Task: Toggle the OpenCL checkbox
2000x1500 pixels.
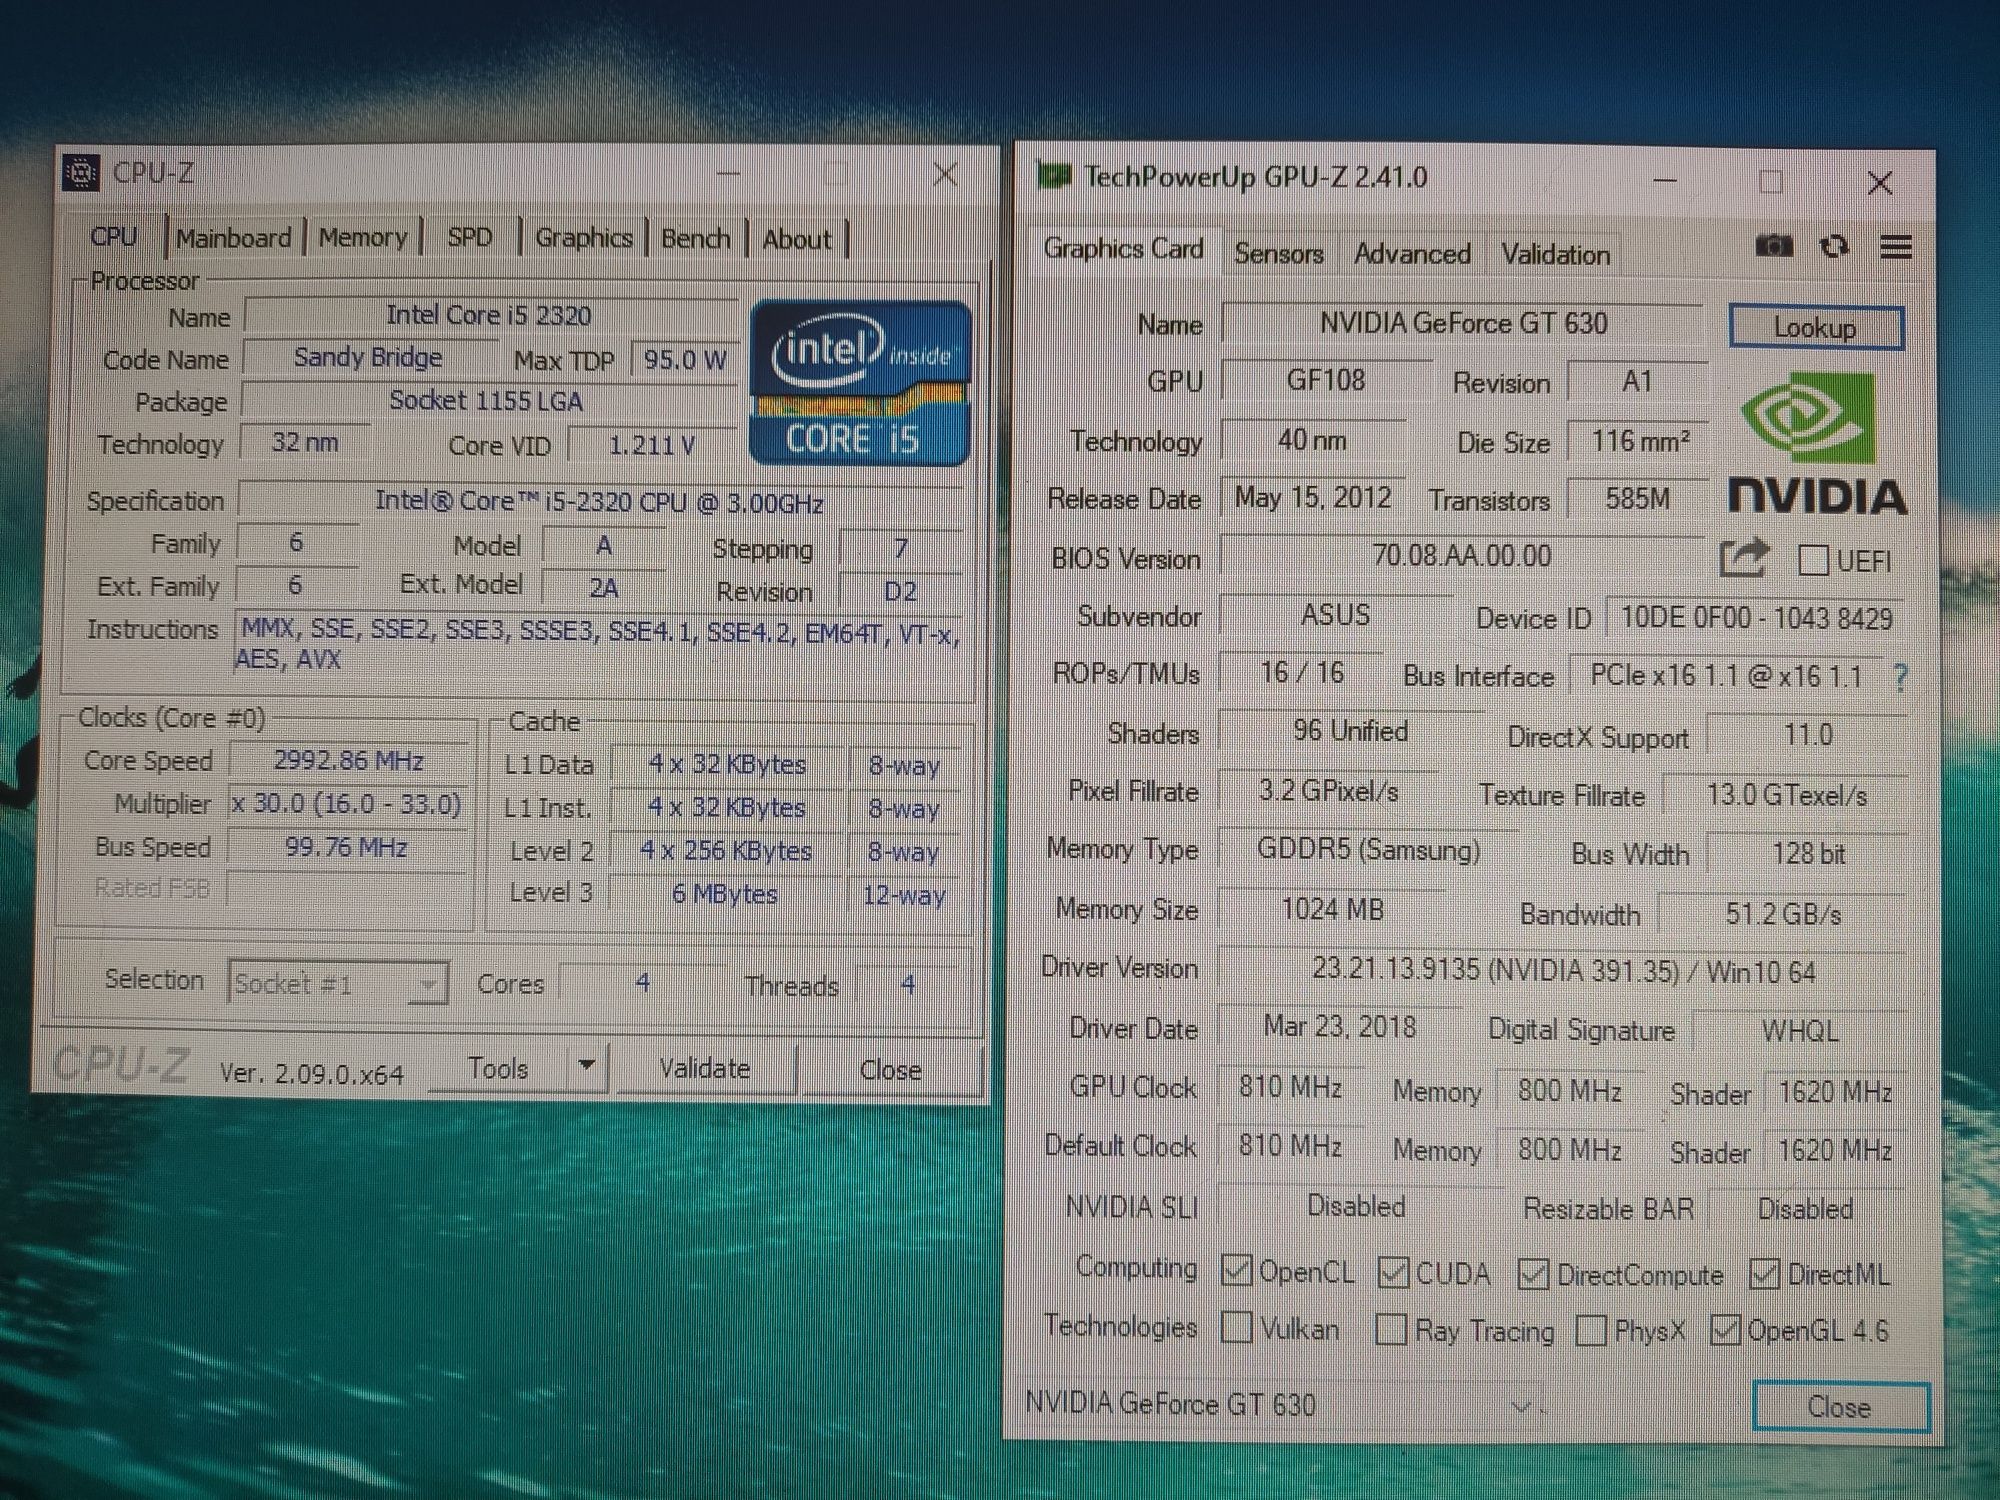Action: point(1237,1271)
